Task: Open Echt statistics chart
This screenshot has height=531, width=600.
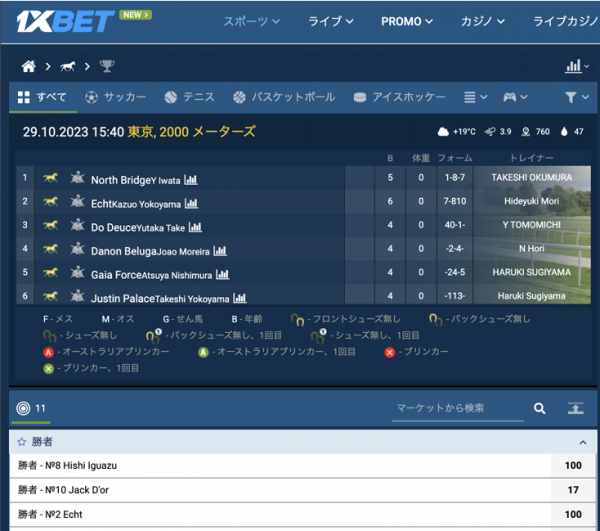Action: pos(191,204)
